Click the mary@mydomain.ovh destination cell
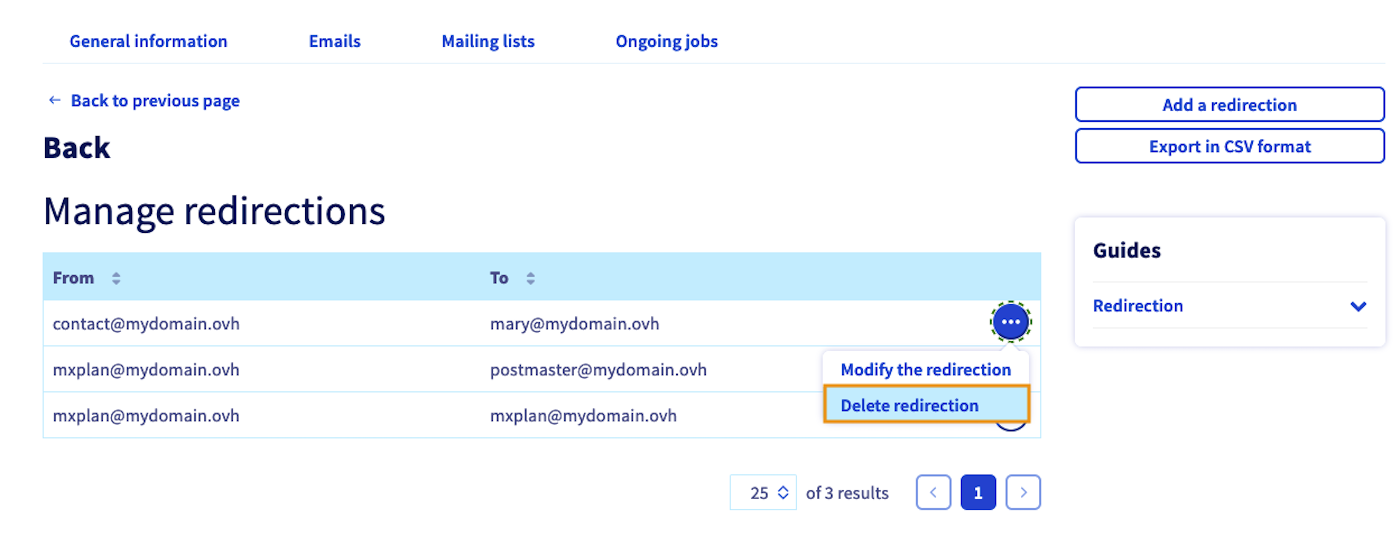The height and width of the screenshot is (555, 1400). (x=574, y=324)
